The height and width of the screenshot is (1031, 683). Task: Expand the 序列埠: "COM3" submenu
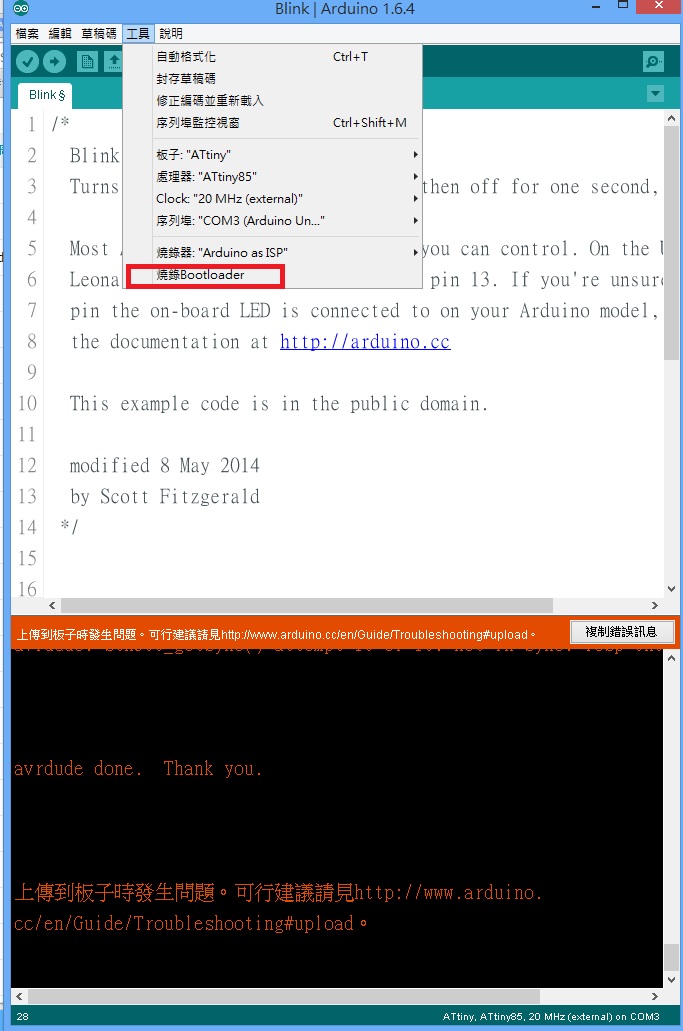coord(272,220)
